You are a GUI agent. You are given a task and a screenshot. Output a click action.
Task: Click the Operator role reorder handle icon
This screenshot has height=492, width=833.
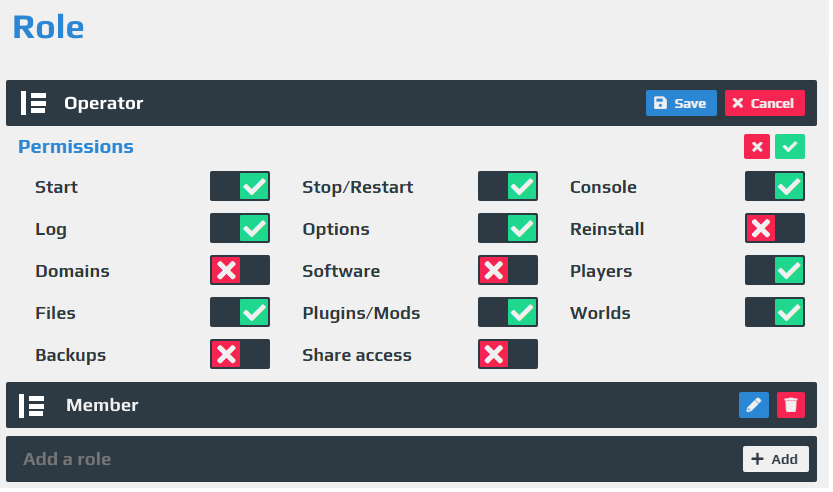[33, 103]
